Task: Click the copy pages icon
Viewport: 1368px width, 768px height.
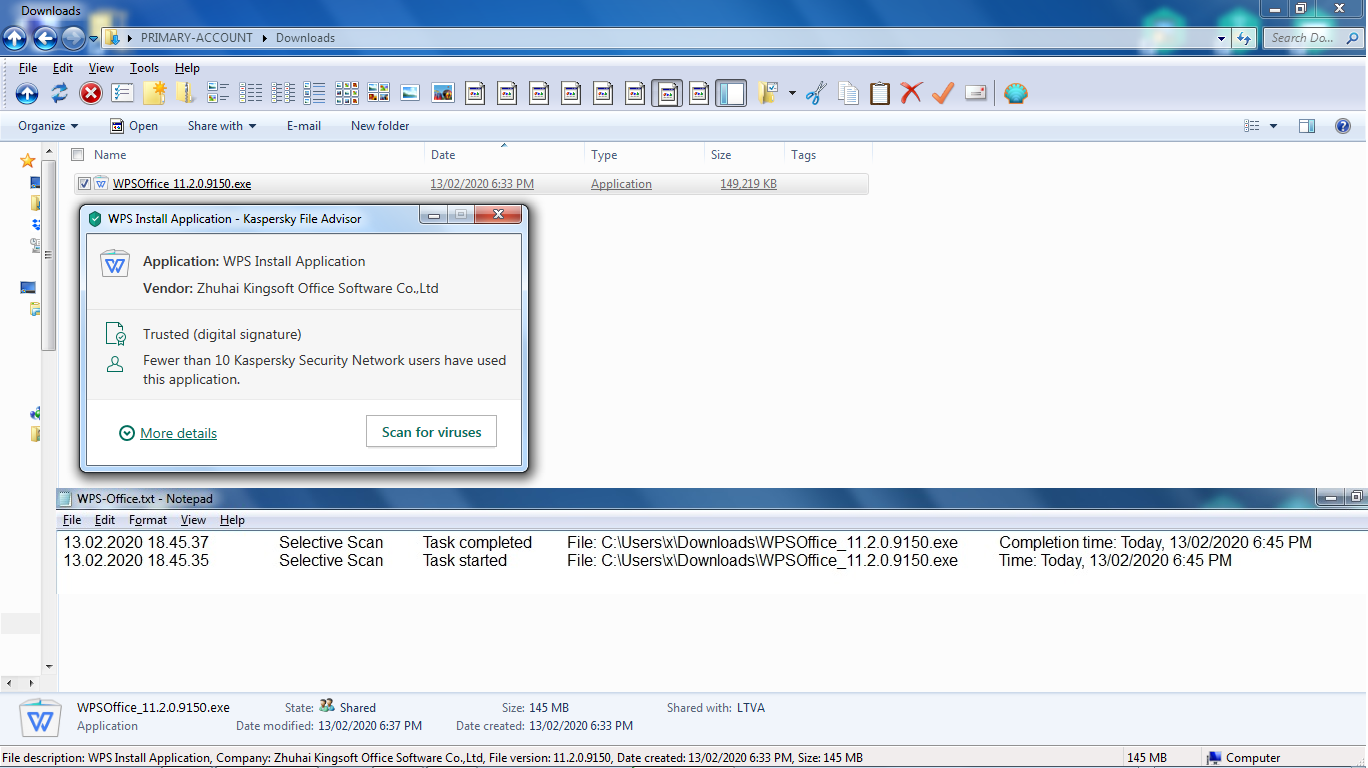Action: tap(848, 94)
